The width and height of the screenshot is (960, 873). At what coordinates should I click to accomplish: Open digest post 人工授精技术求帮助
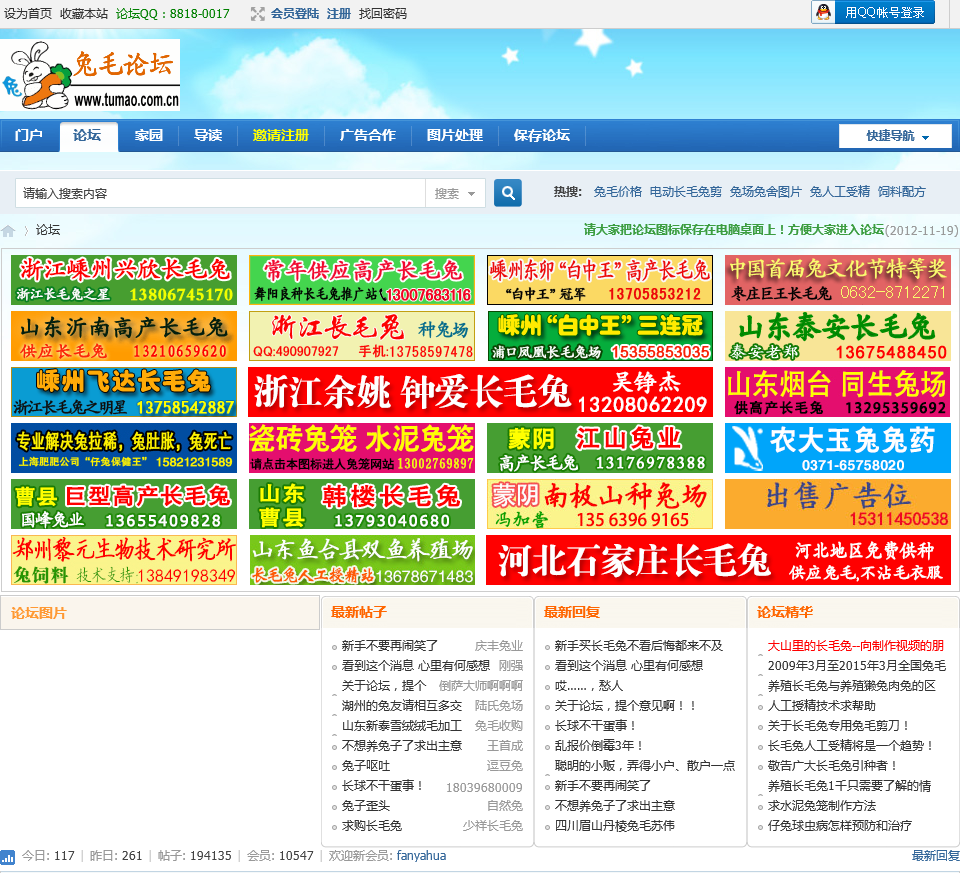(x=822, y=706)
